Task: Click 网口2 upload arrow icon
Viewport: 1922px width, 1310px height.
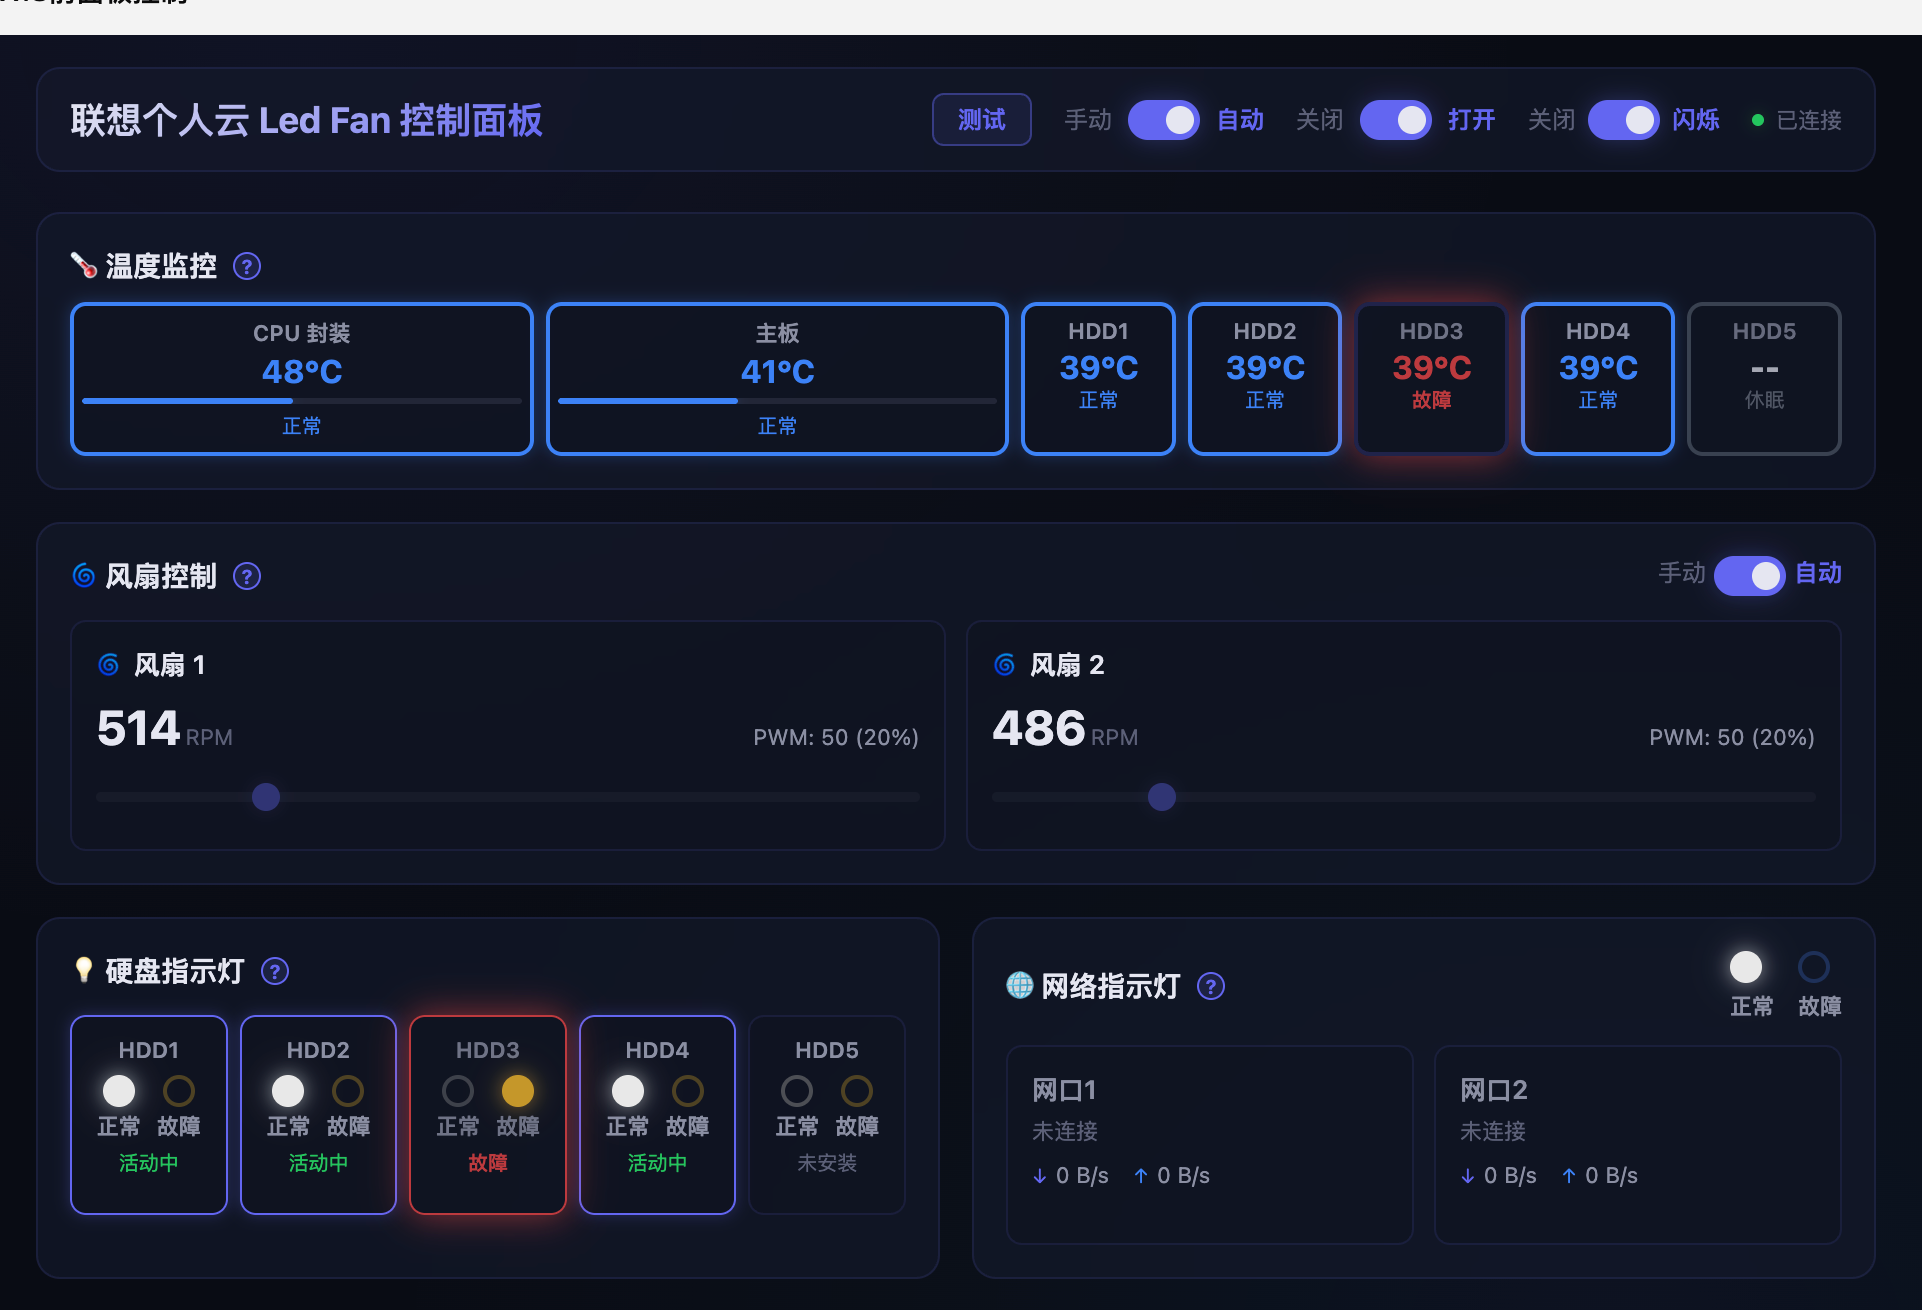Action: click(1569, 1176)
